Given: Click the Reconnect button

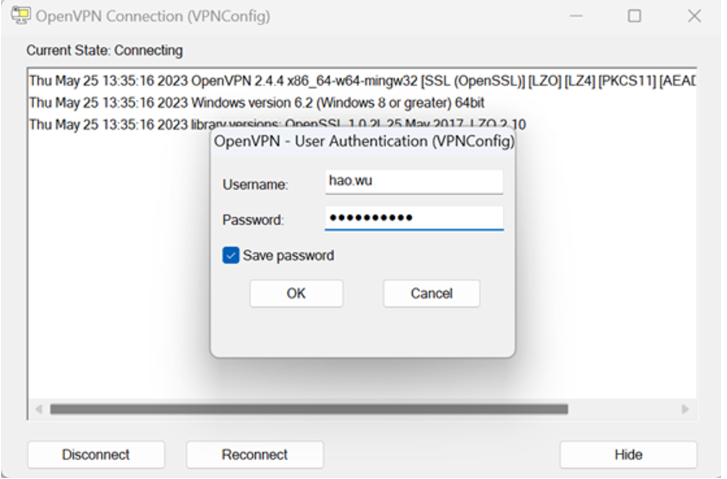Looking at the screenshot, I should pyautogui.click(x=255, y=454).
